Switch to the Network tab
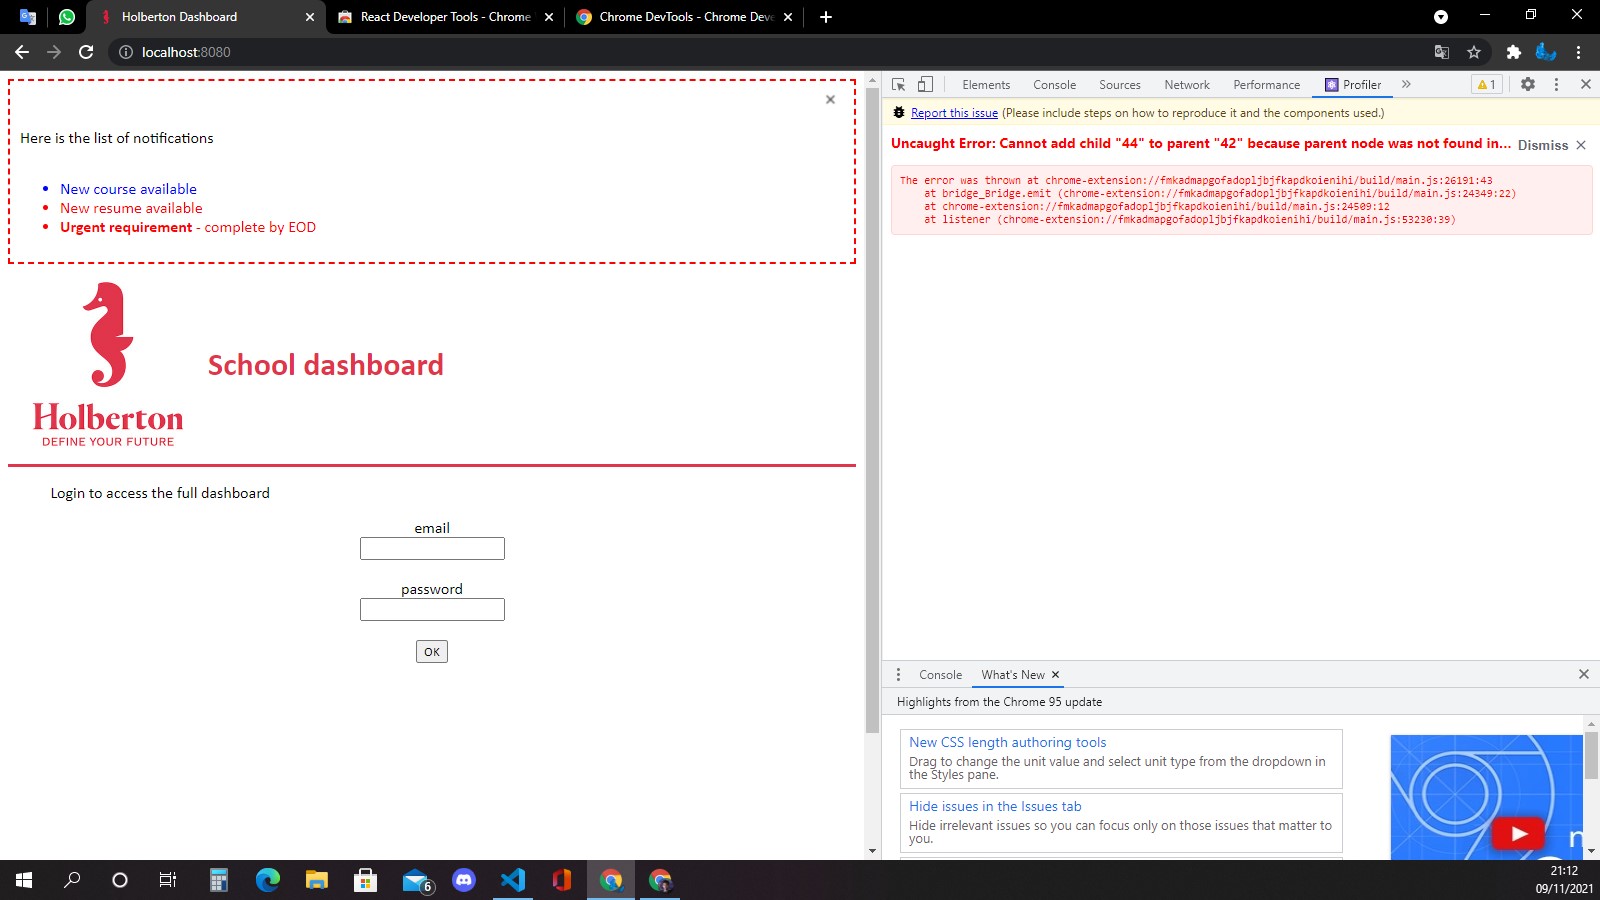The height and width of the screenshot is (900, 1600). (x=1186, y=85)
